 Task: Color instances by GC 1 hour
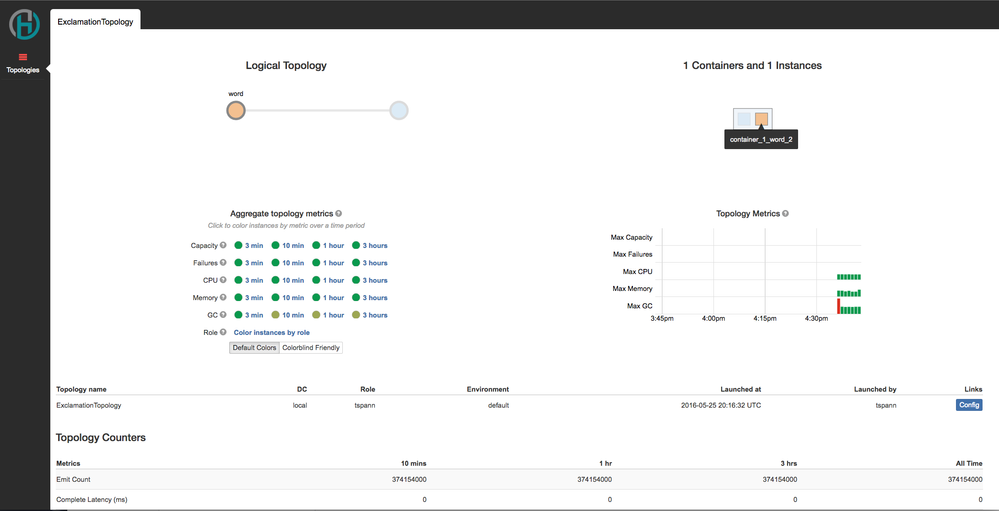(x=328, y=315)
